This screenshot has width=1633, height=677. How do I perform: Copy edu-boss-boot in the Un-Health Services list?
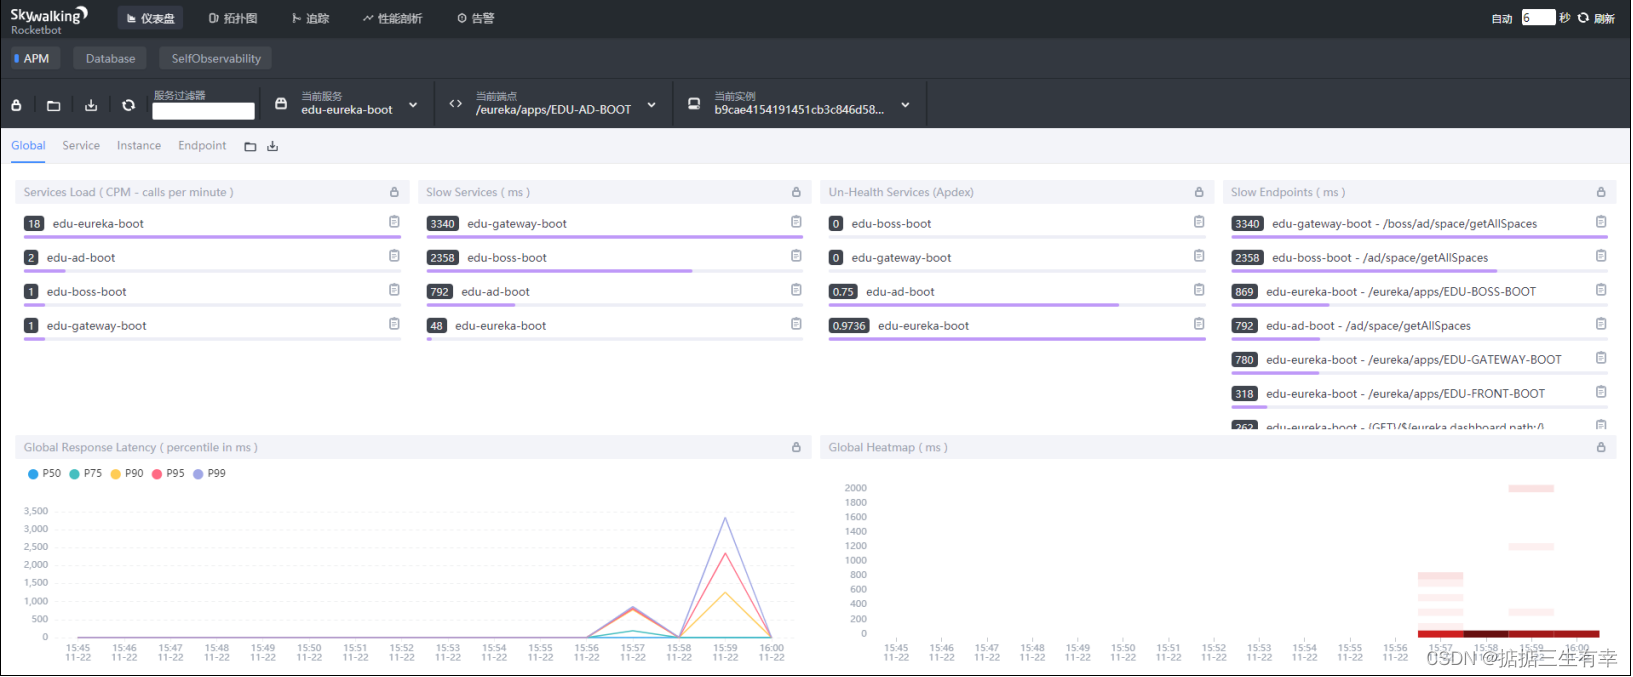coord(1199,222)
